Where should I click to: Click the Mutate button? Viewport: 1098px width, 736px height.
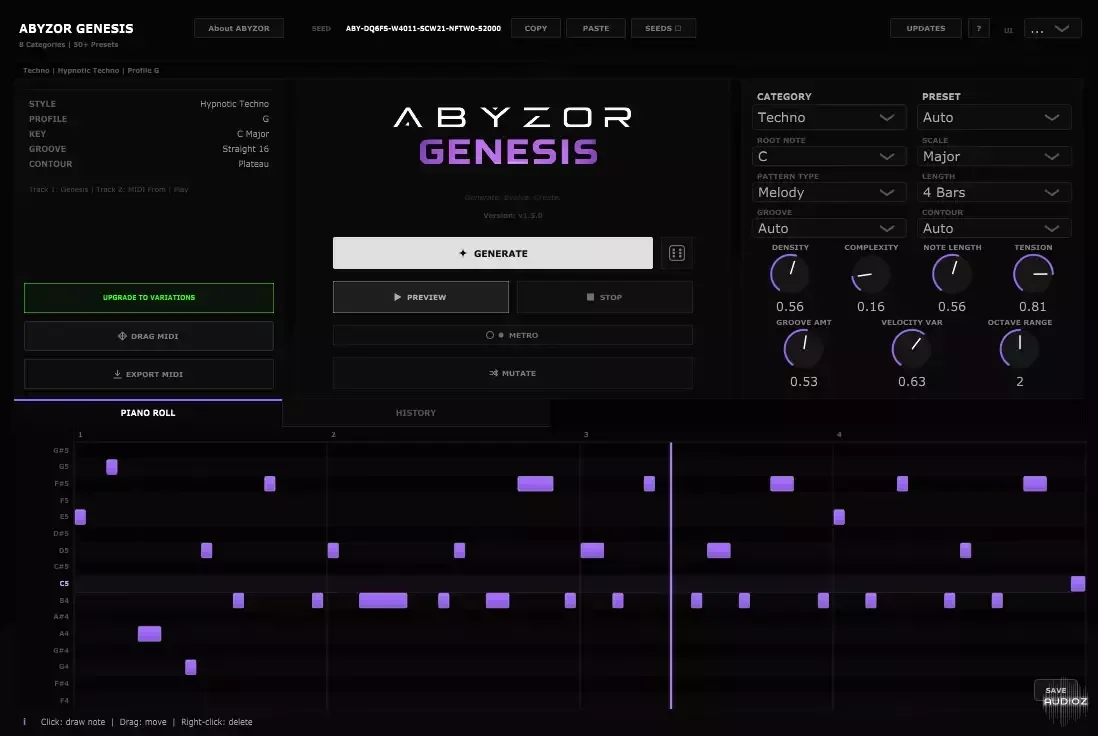[513, 373]
